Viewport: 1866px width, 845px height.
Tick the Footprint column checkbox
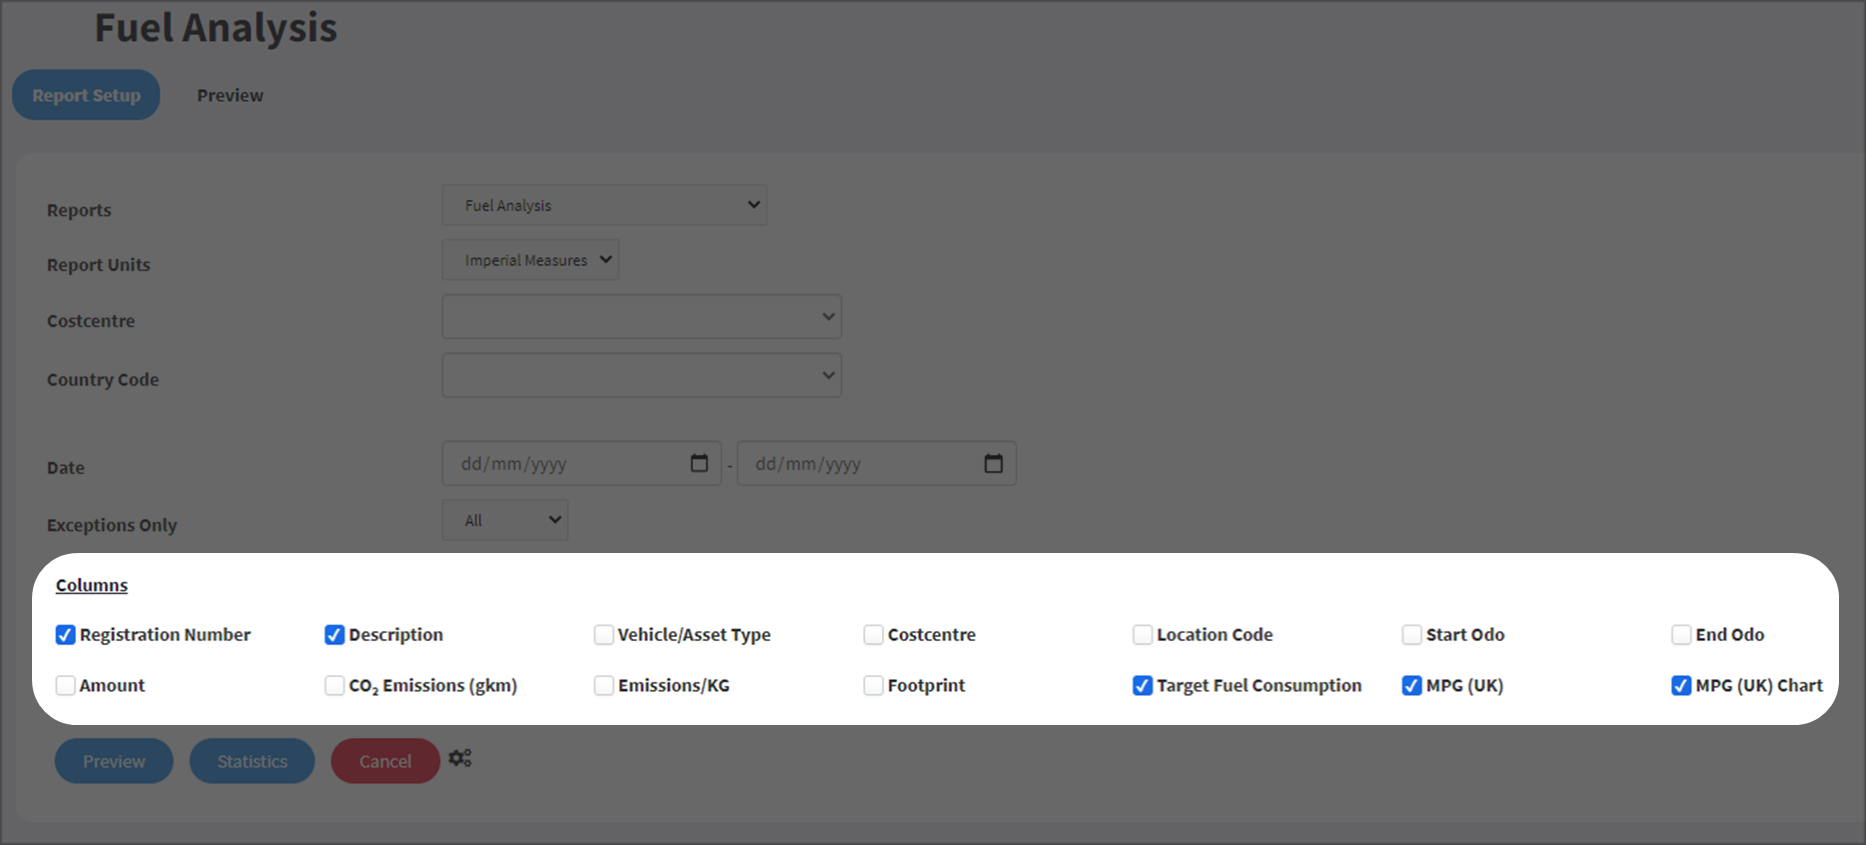(x=874, y=685)
